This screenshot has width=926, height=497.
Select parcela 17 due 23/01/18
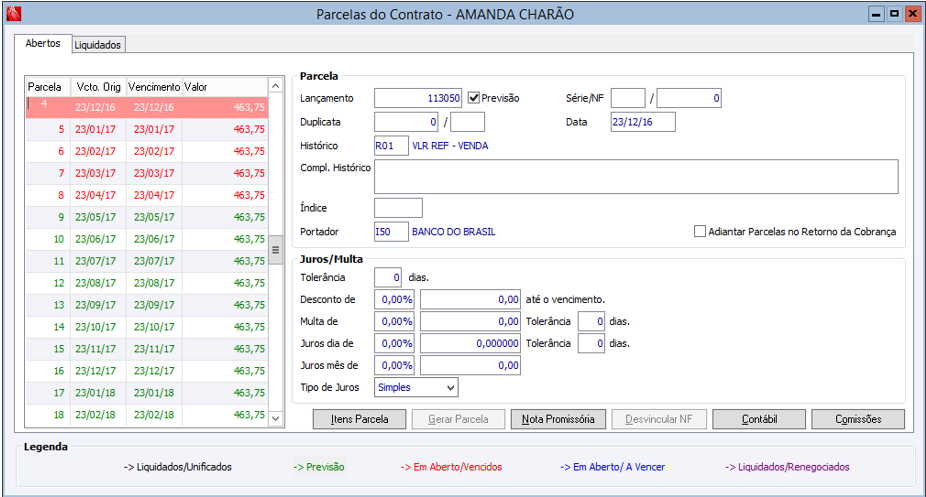click(x=147, y=393)
